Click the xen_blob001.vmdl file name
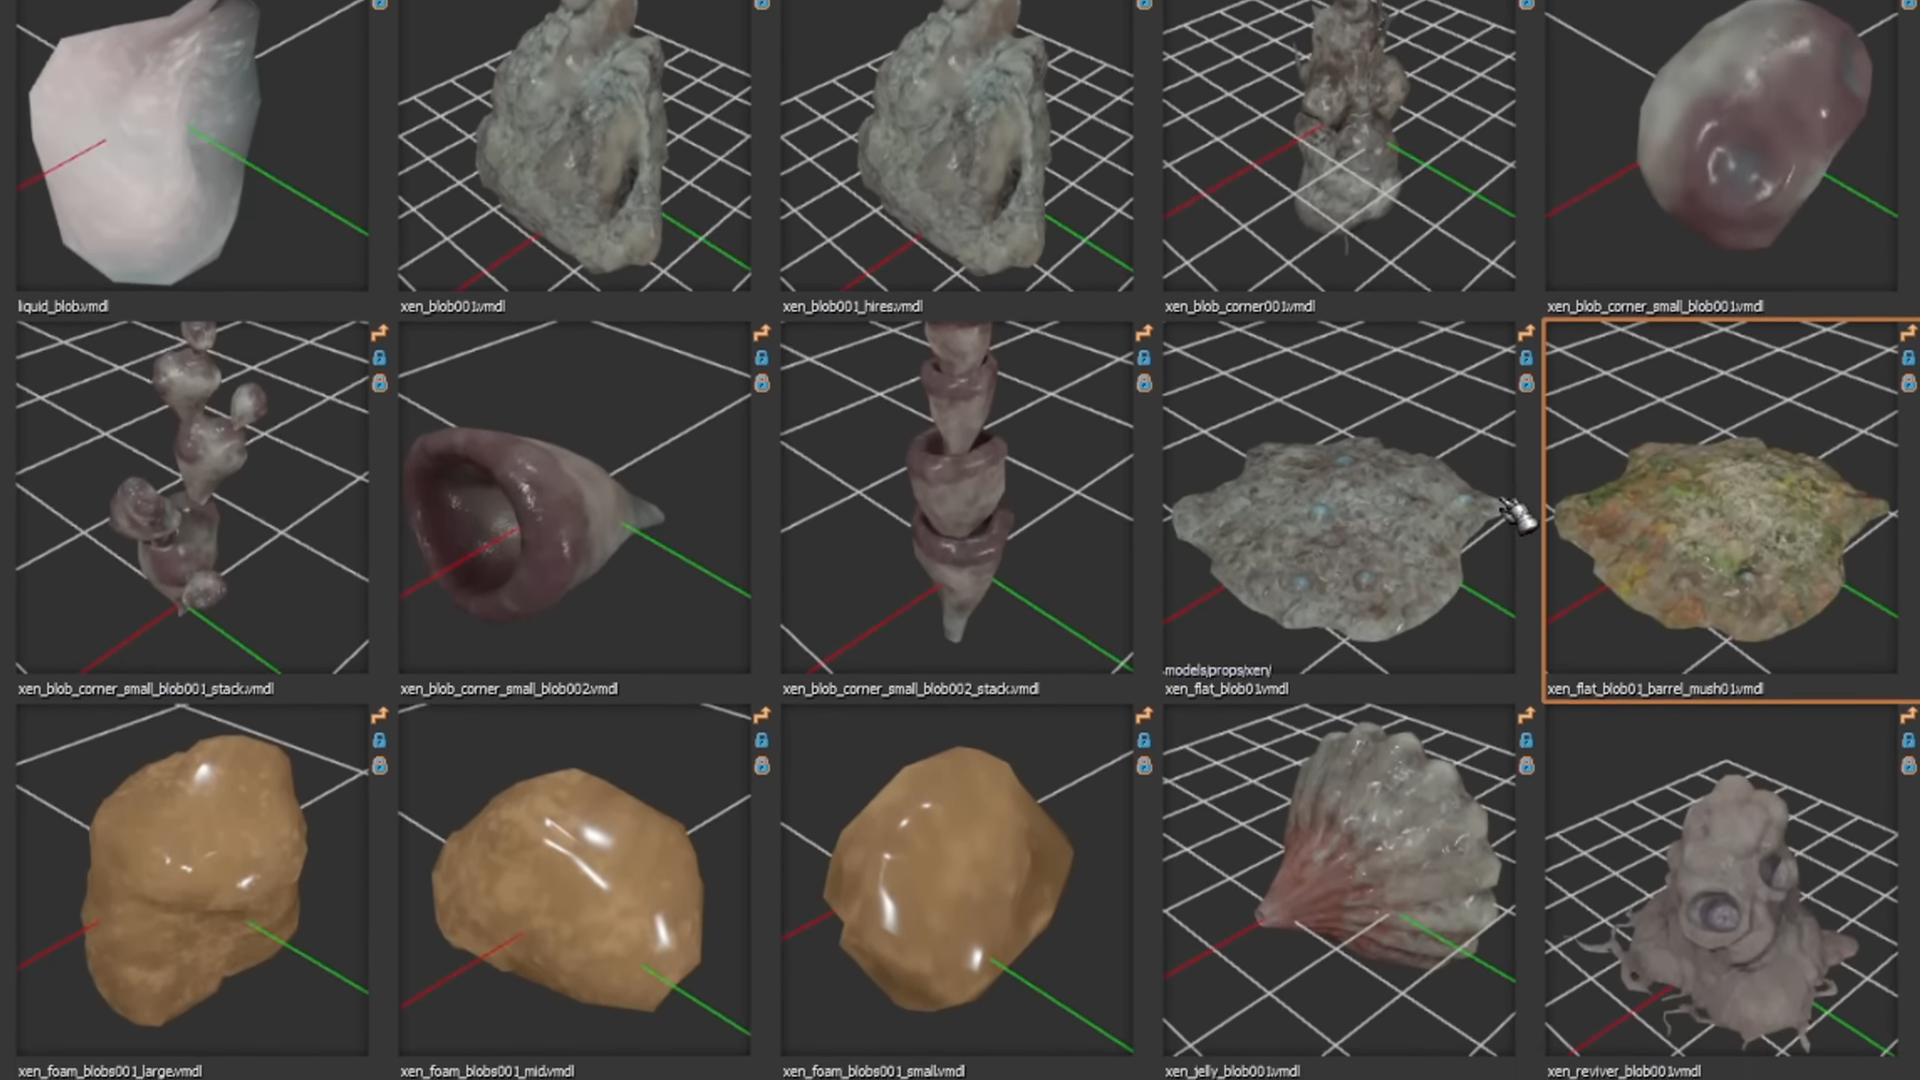Screen dimensions: 1920x1080 click(x=453, y=306)
